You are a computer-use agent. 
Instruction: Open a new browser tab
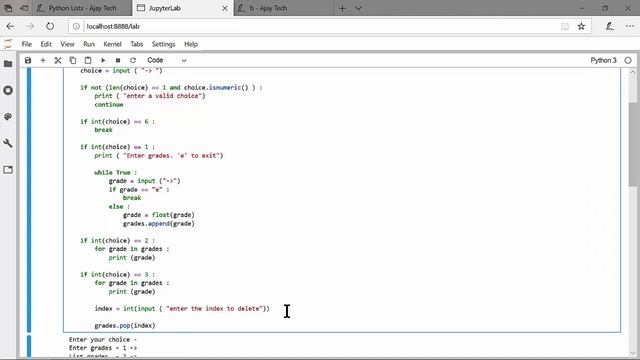pyautogui.click(x=342, y=8)
